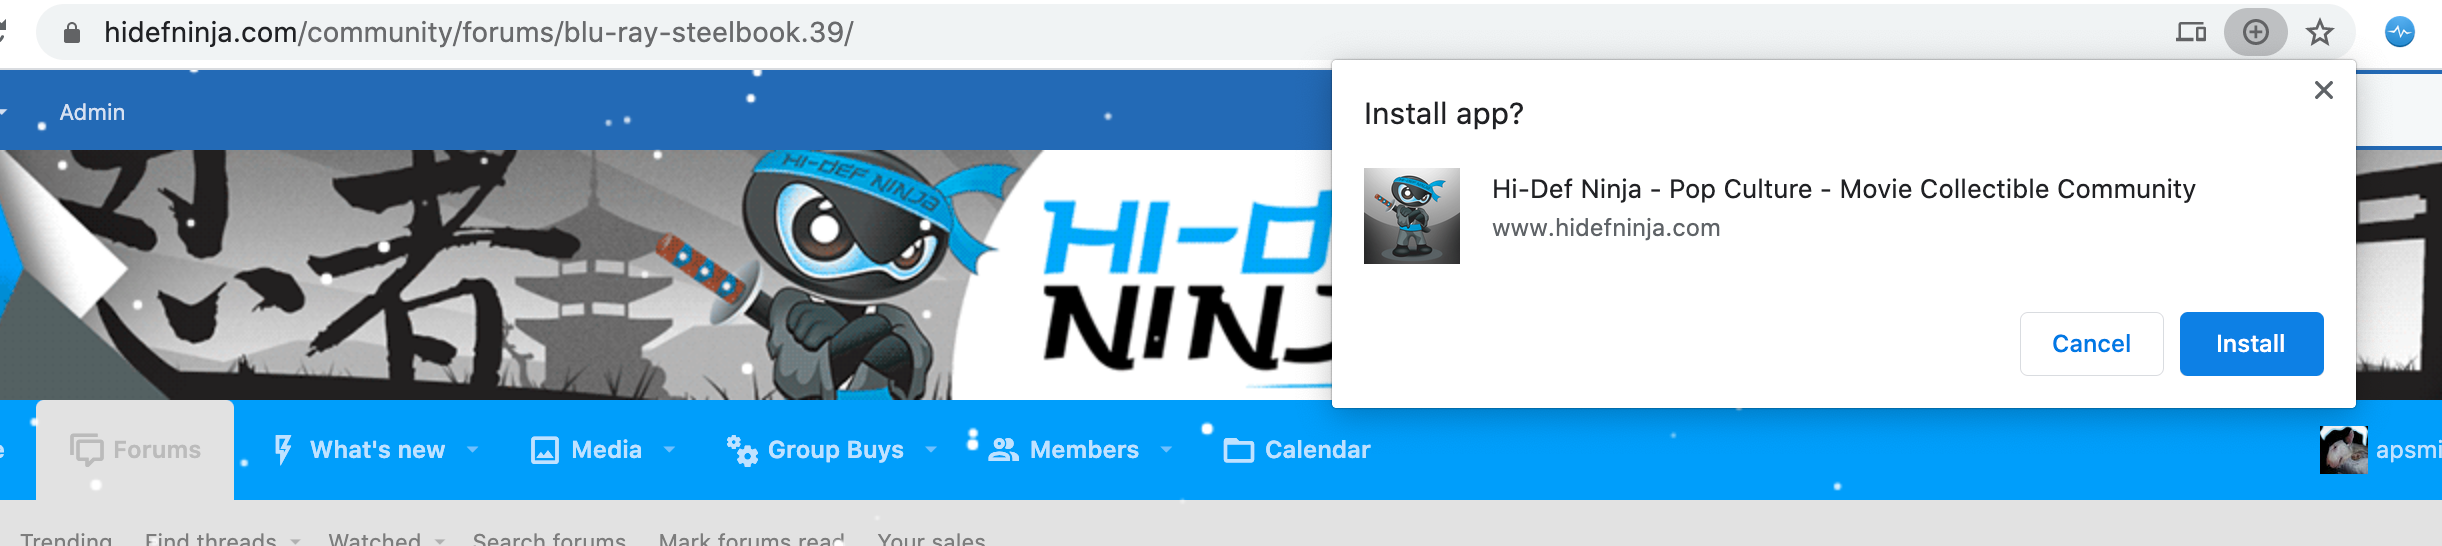Click the app title text in install dialog

point(1843,189)
